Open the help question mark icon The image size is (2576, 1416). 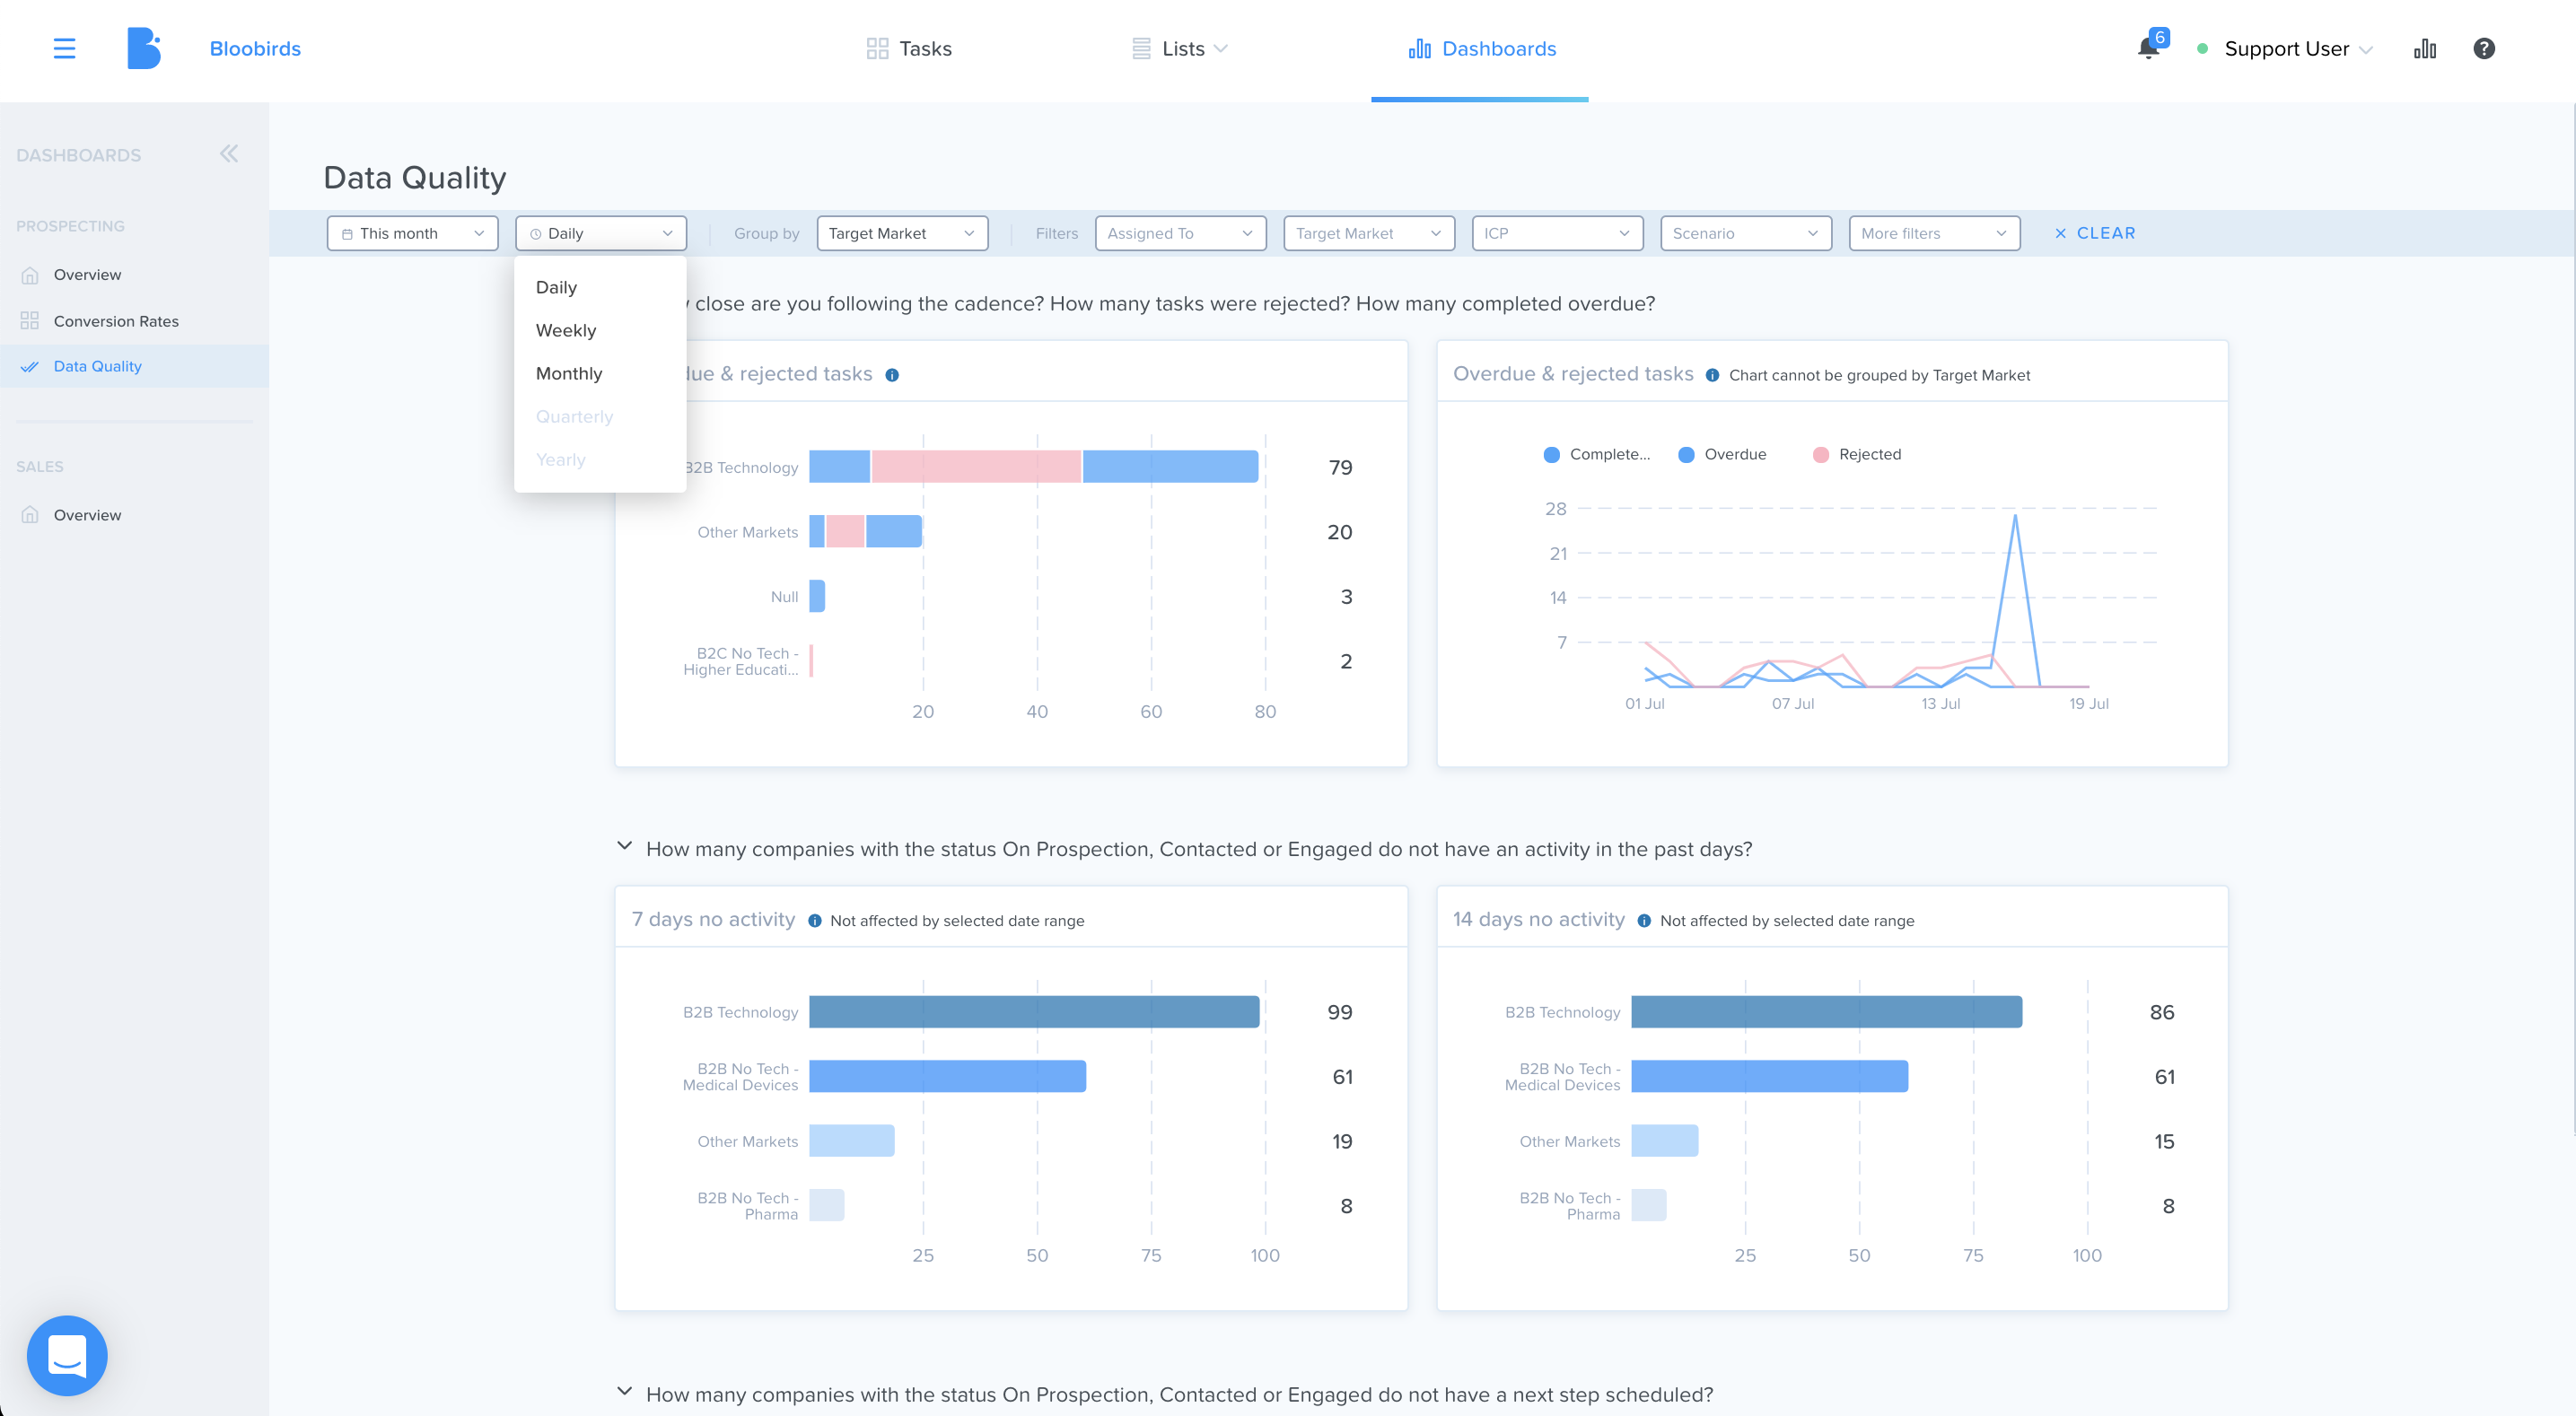click(2484, 48)
